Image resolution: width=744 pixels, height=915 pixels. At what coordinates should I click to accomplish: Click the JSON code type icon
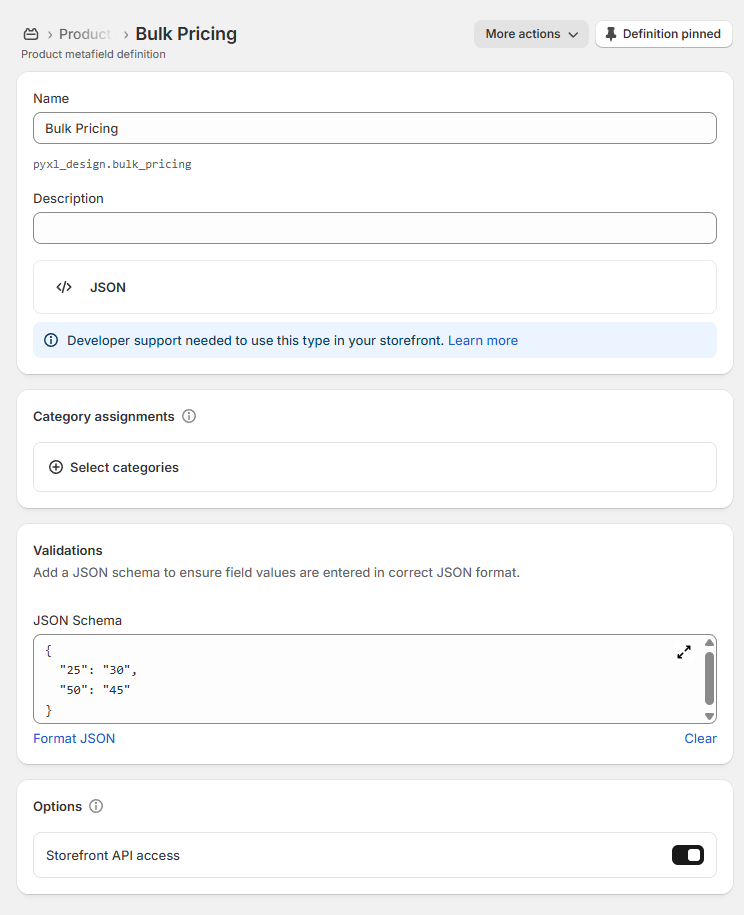(x=63, y=287)
